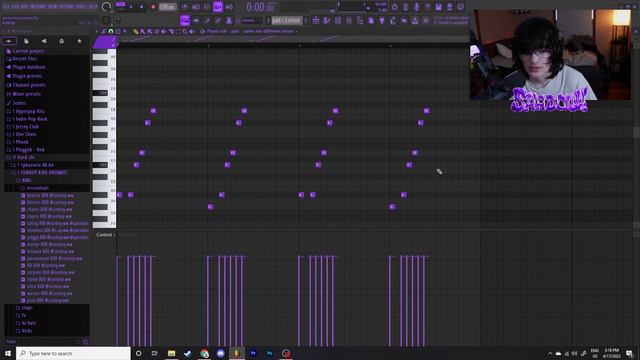Screen dimensions: 640x360
Task: Open the piano roll target channel dropdown
Action: 252,31
